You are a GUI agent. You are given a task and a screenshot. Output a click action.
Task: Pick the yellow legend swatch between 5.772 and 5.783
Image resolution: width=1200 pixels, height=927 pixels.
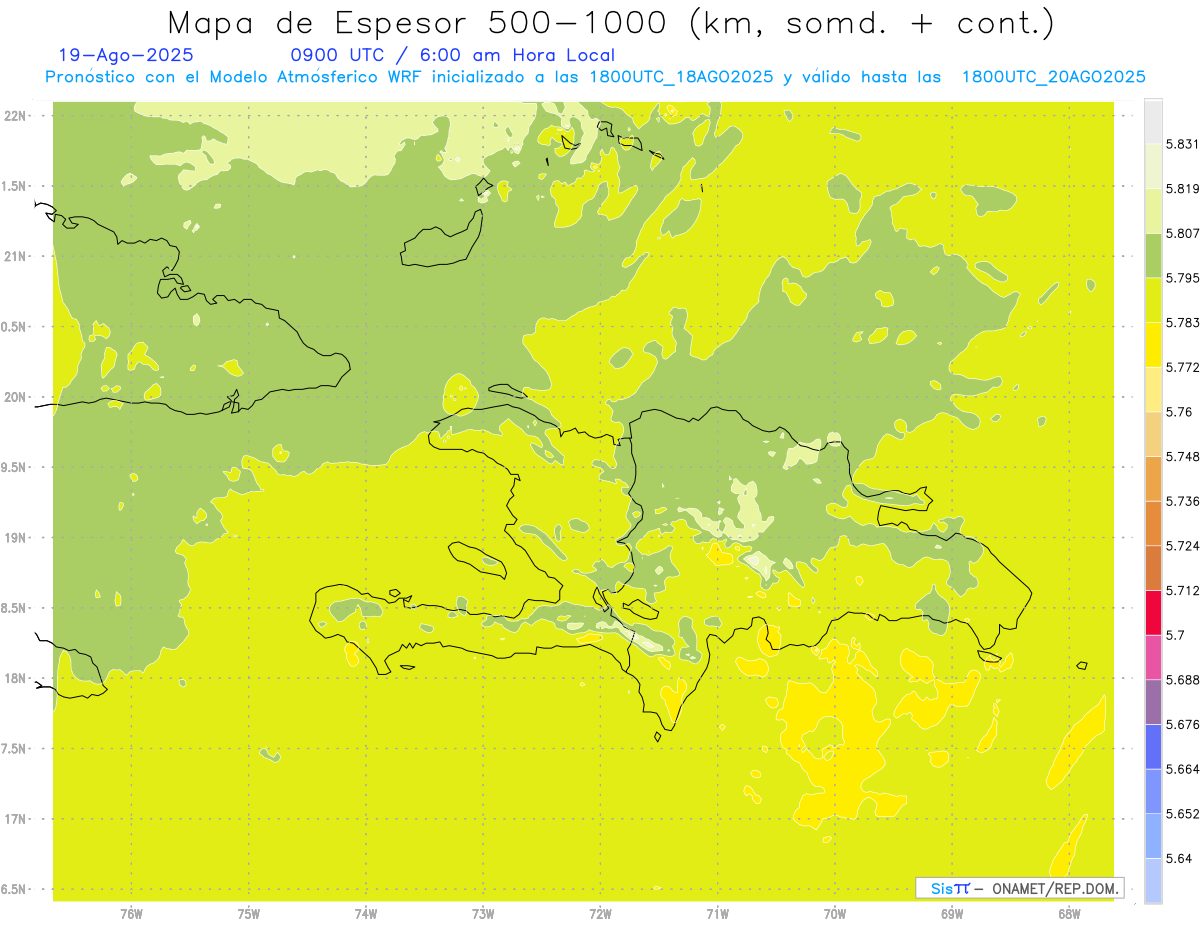1153,345
